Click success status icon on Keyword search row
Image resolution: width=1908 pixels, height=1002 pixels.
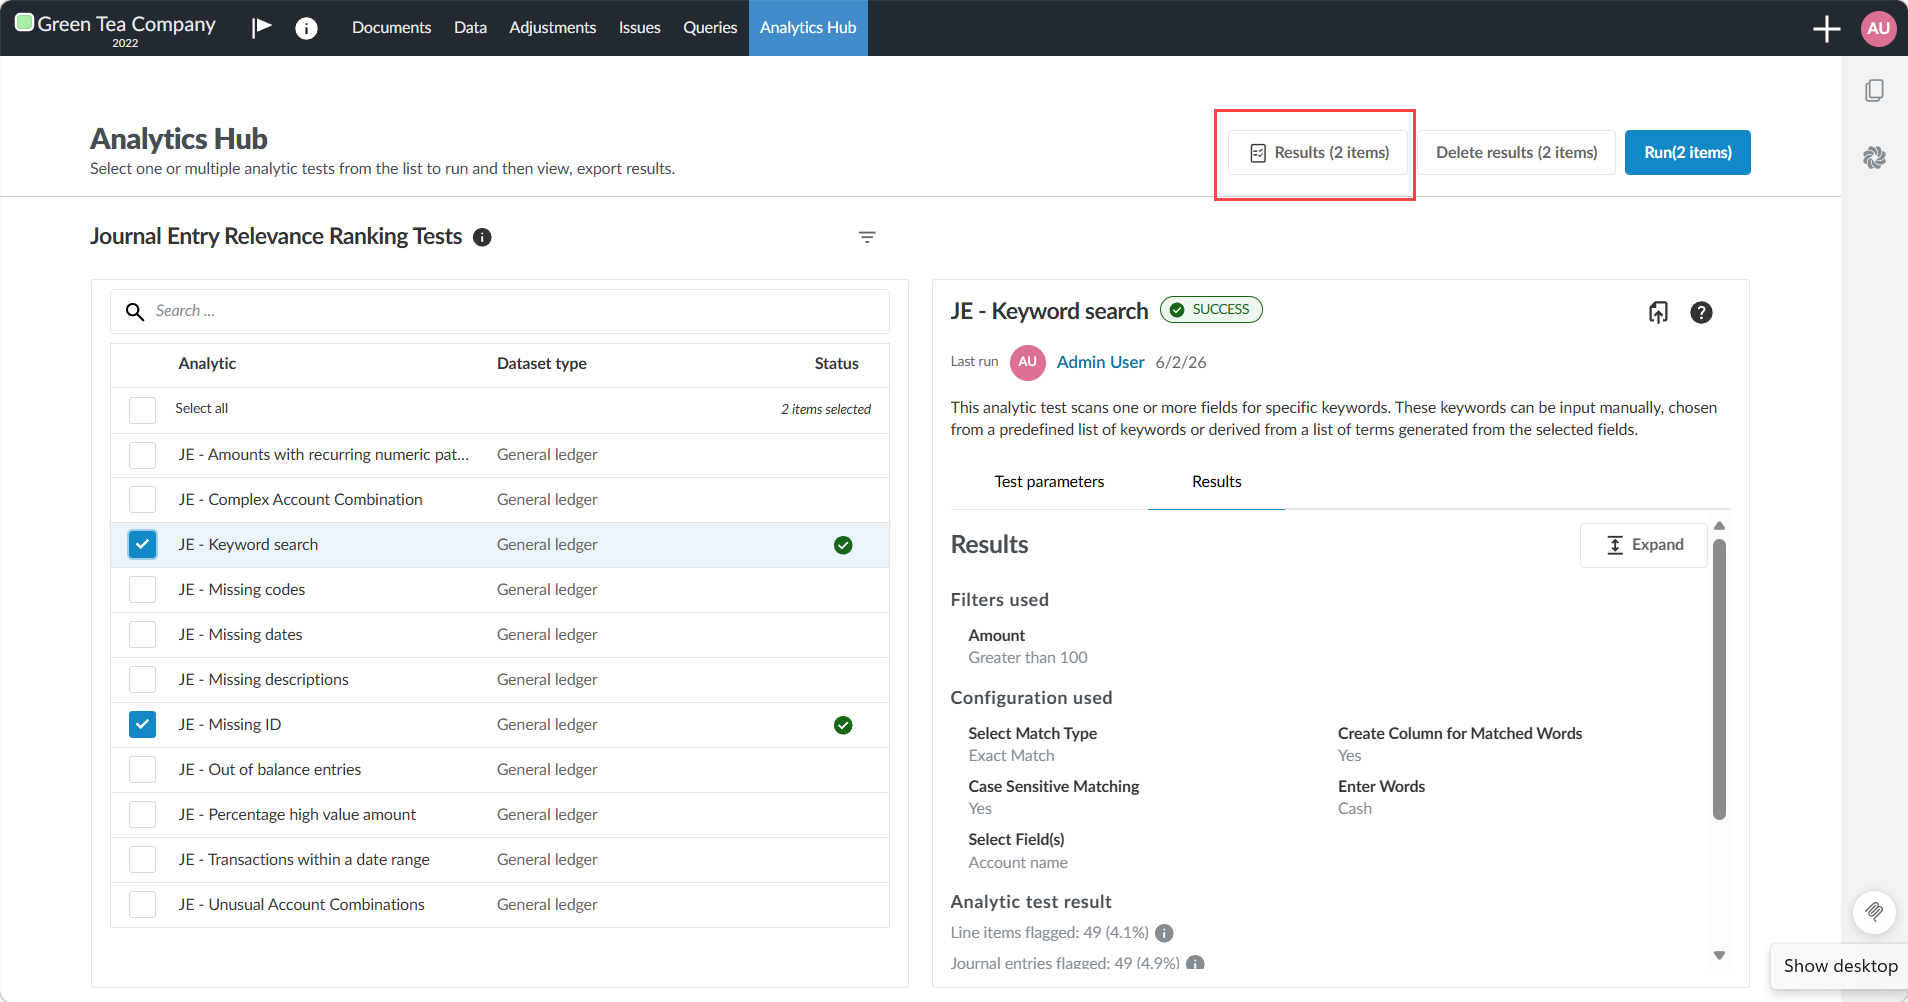click(x=843, y=545)
